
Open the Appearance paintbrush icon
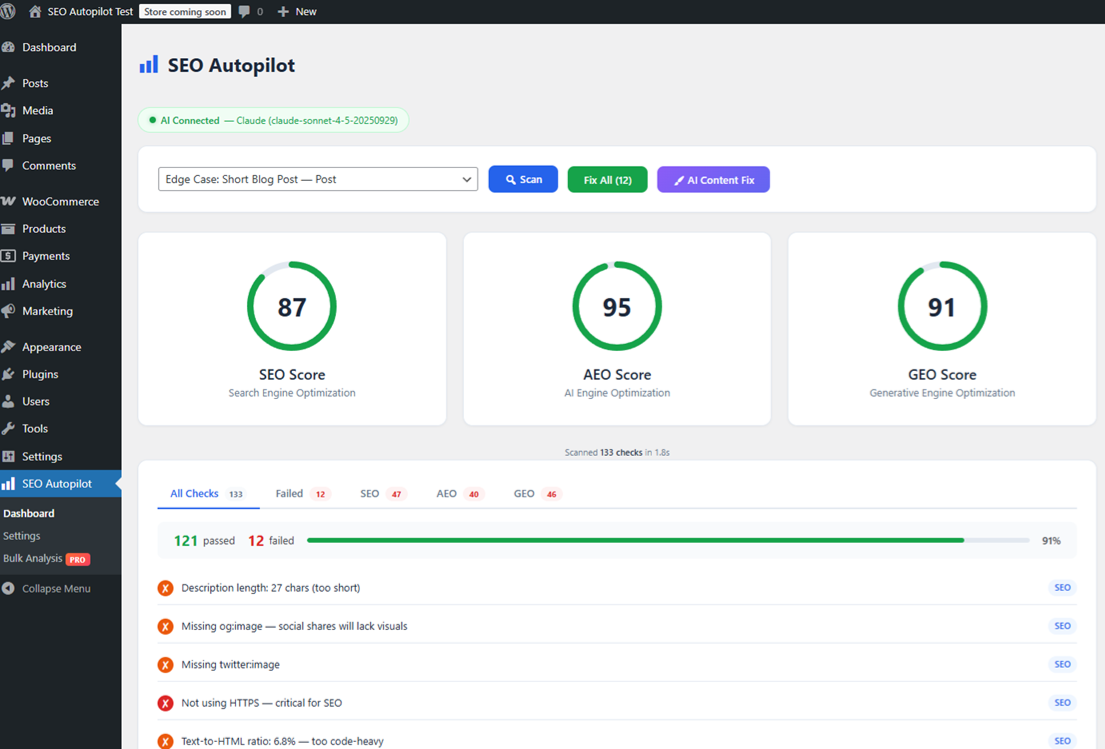click(10, 346)
